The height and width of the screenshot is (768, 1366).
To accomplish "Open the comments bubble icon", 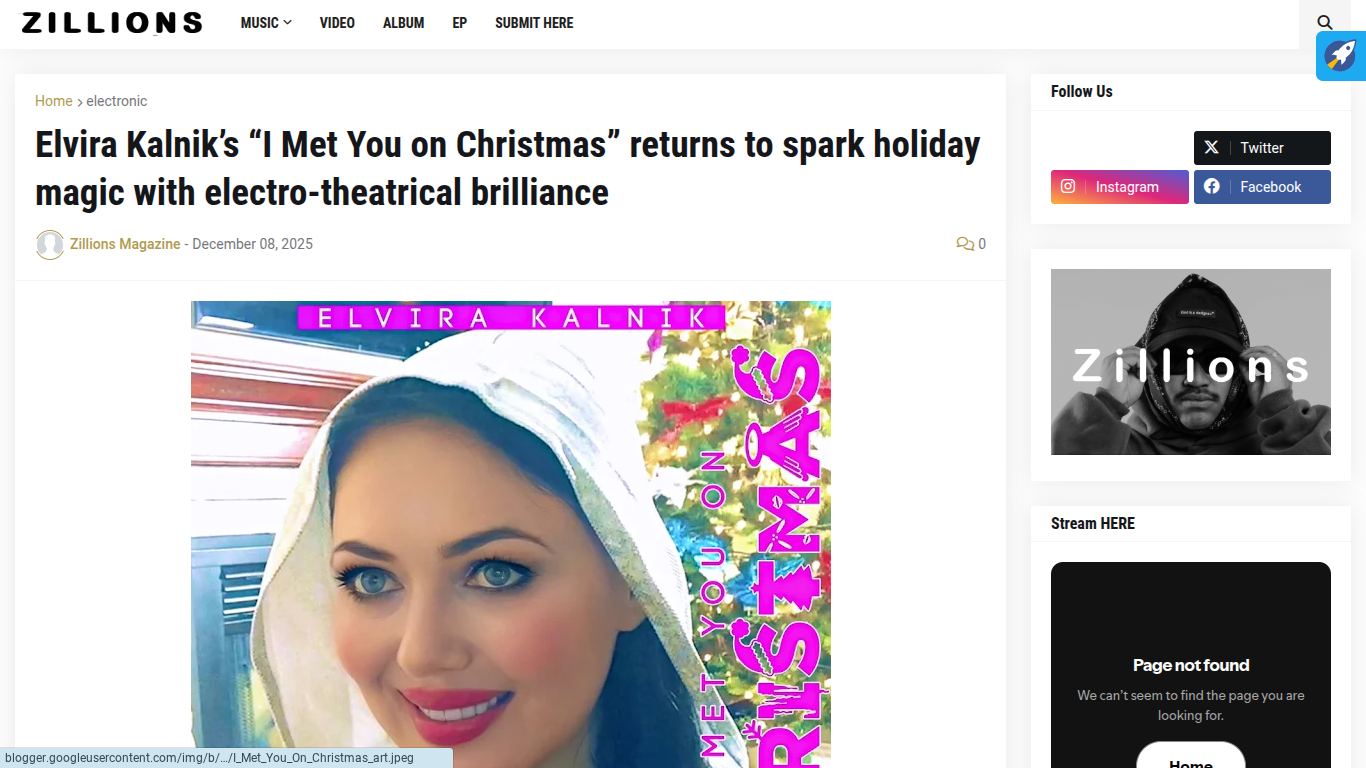I will click(965, 244).
